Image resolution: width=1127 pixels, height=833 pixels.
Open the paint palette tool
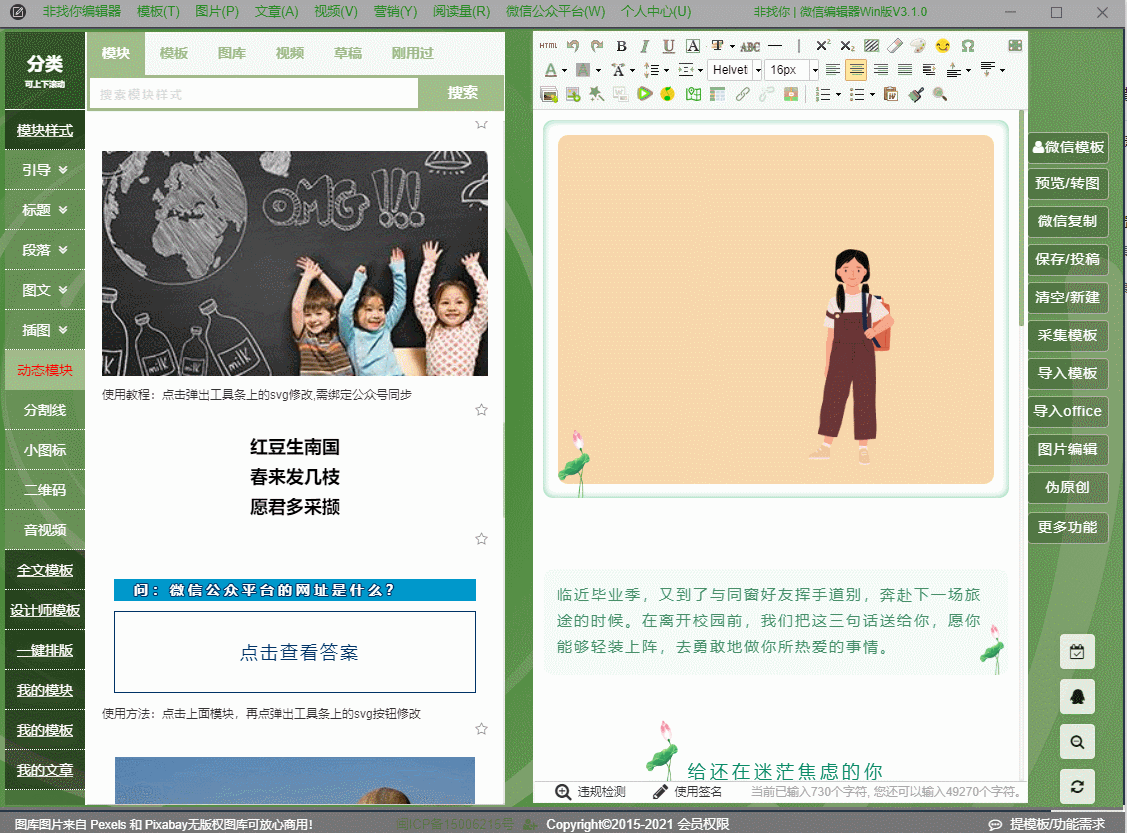click(x=918, y=46)
